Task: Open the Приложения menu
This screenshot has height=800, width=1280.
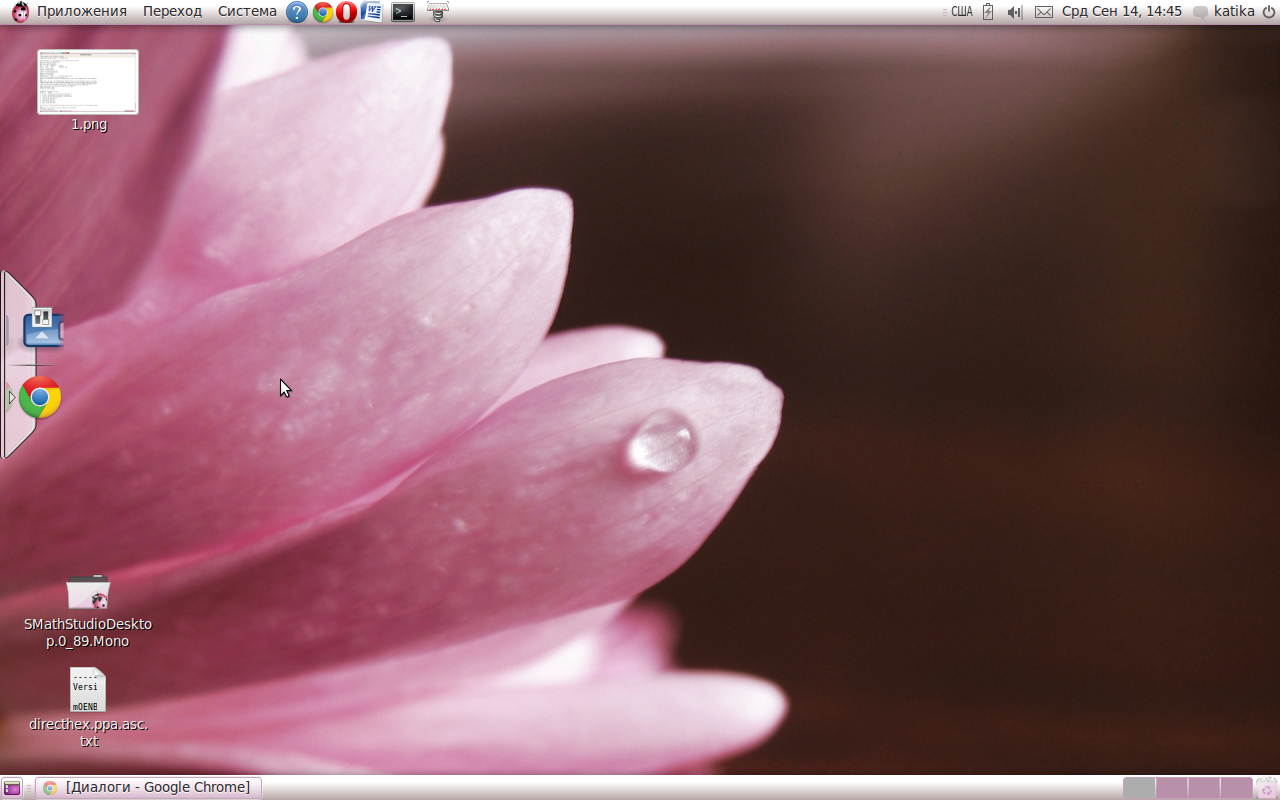Action: [x=82, y=11]
